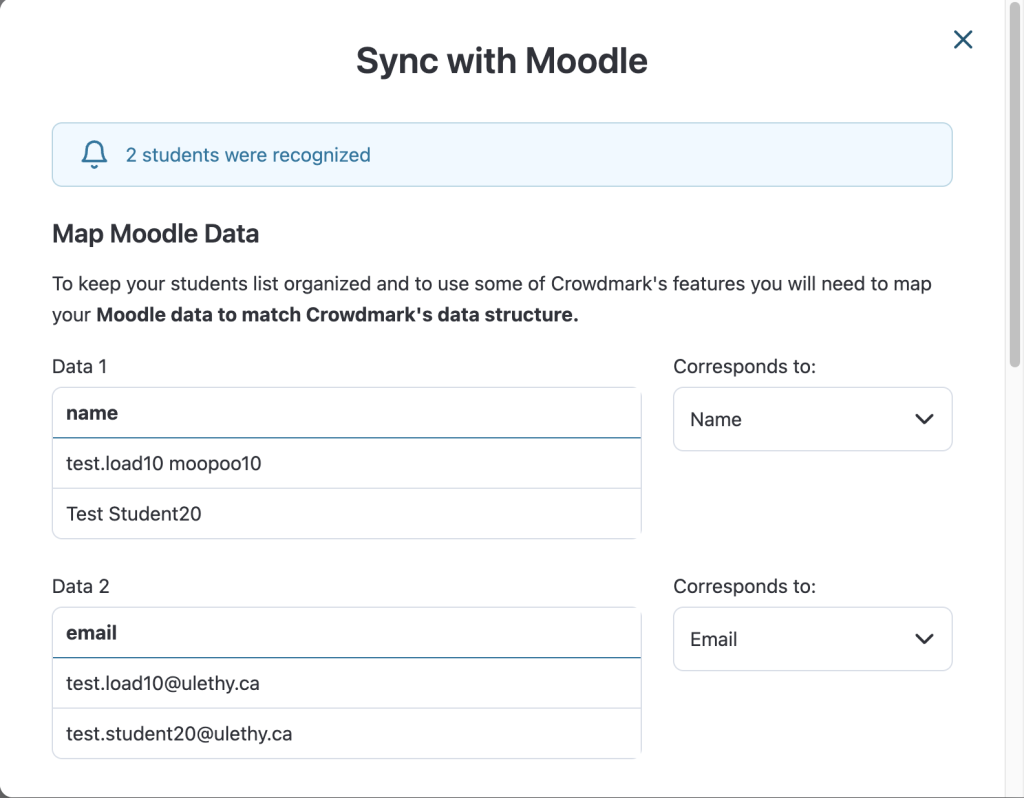Click the second 'Corresponds to:' label
The image size is (1024, 798).
744,586
